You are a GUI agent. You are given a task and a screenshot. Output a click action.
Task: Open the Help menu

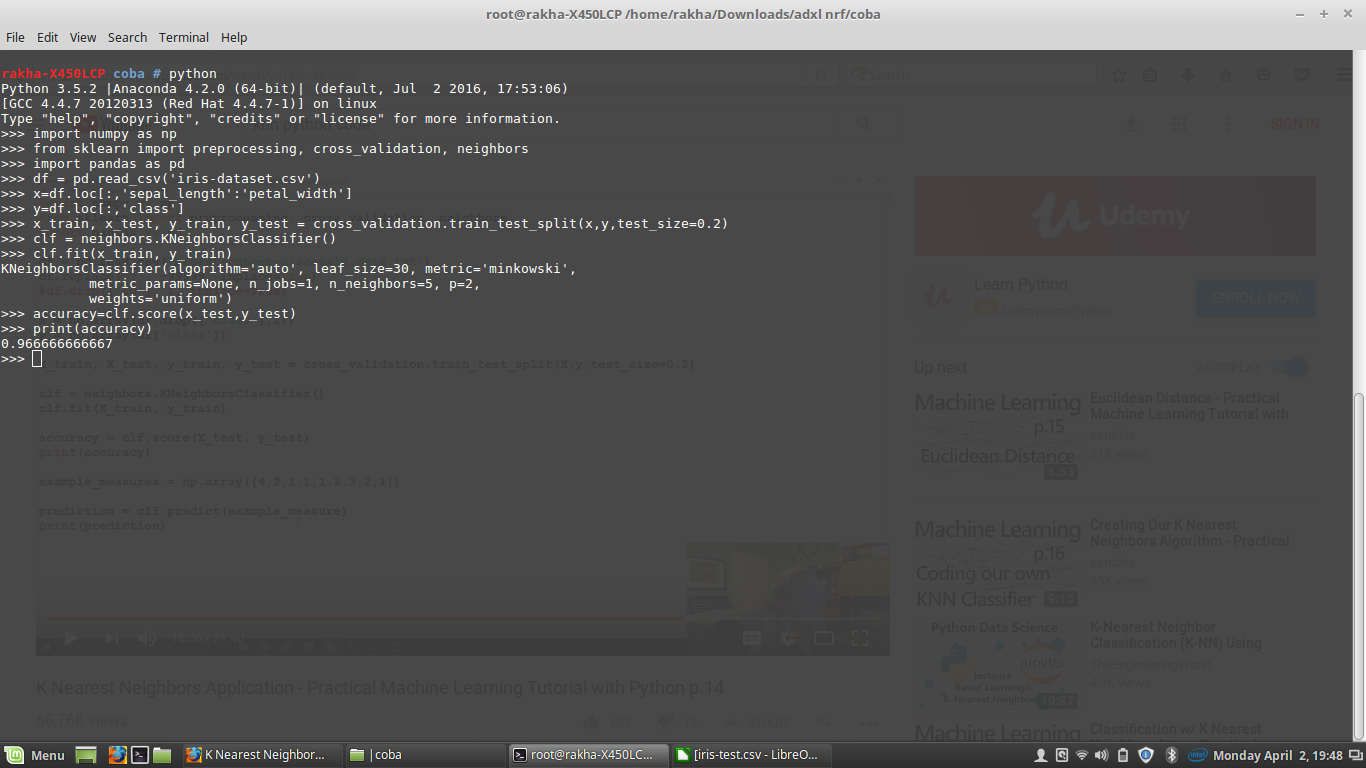[234, 37]
